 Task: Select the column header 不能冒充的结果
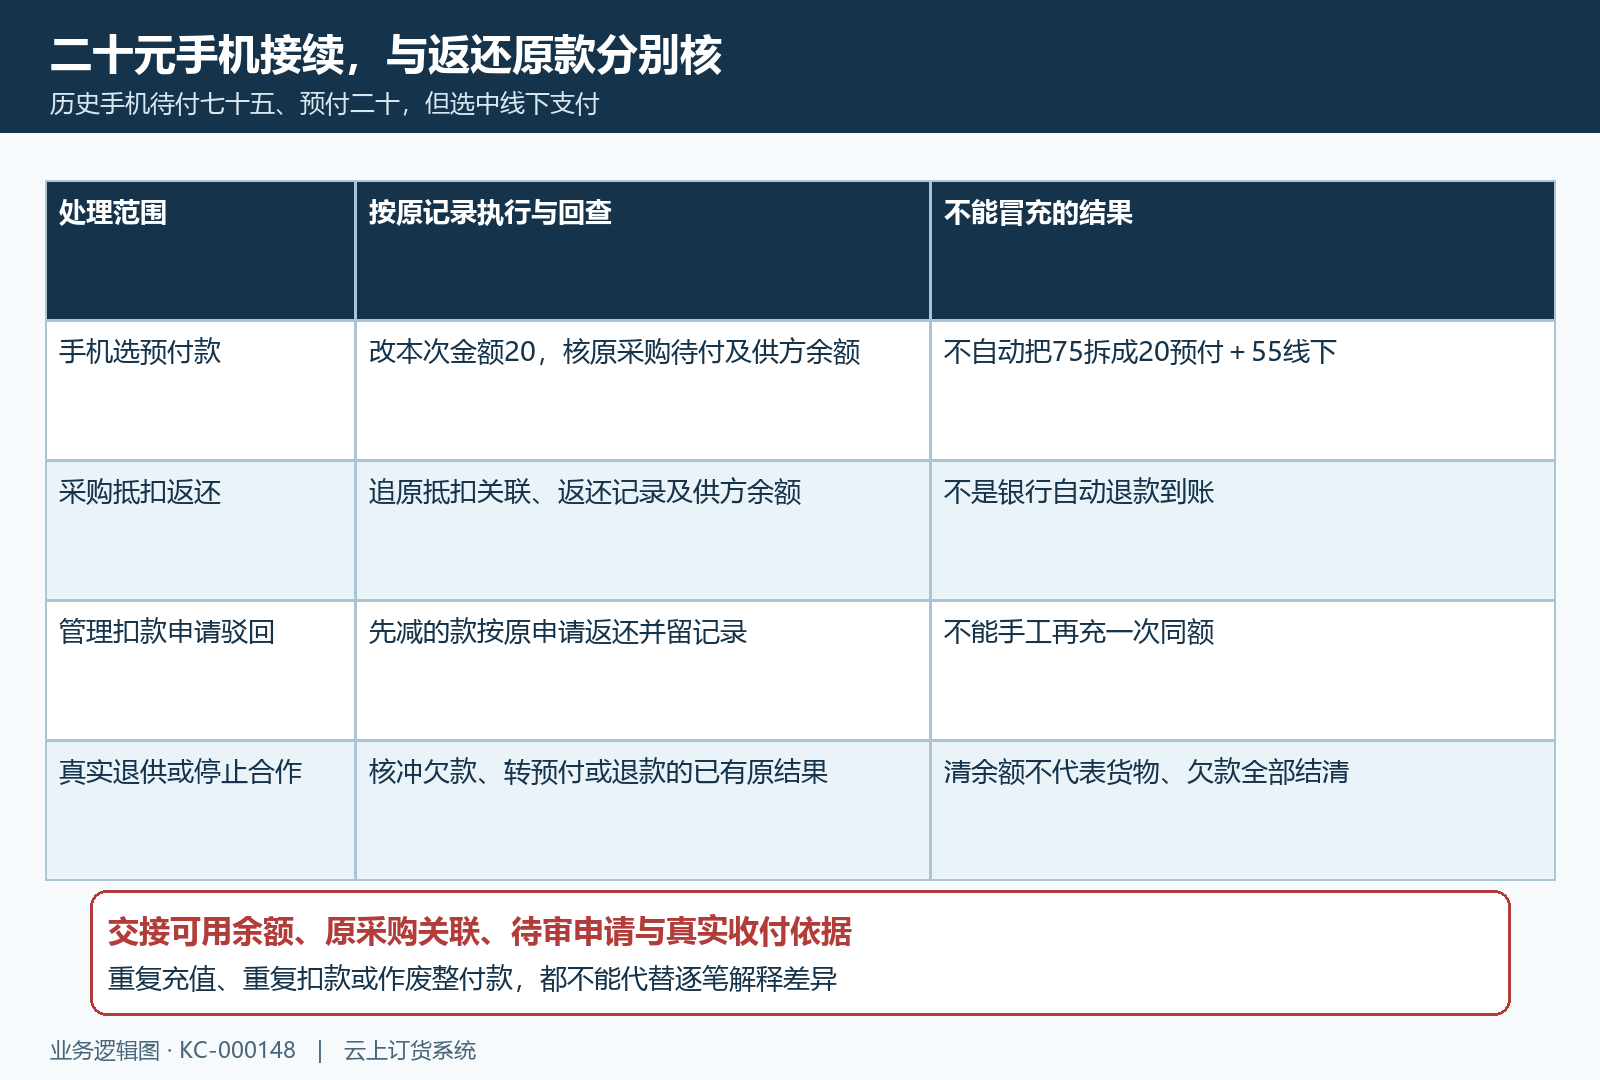pos(1243,250)
